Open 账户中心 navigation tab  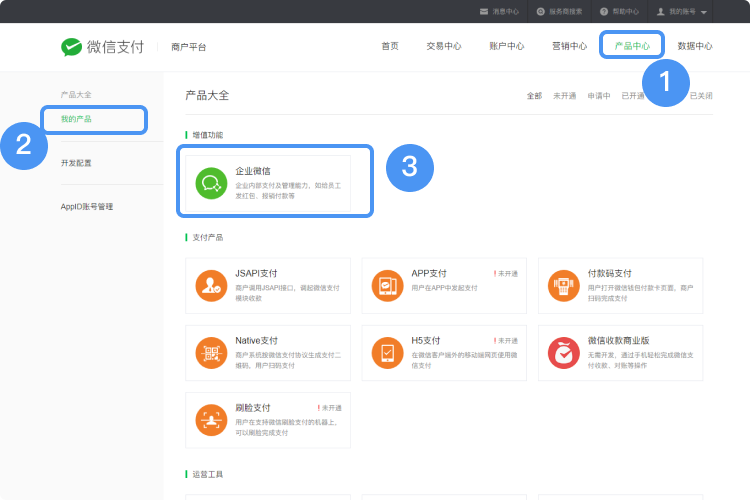click(507, 46)
